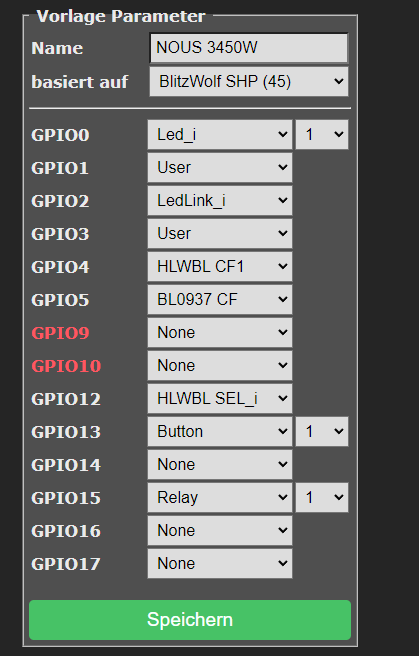
Task: Expand the GPIO10 None dropdown
Action: tap(220, 366)
